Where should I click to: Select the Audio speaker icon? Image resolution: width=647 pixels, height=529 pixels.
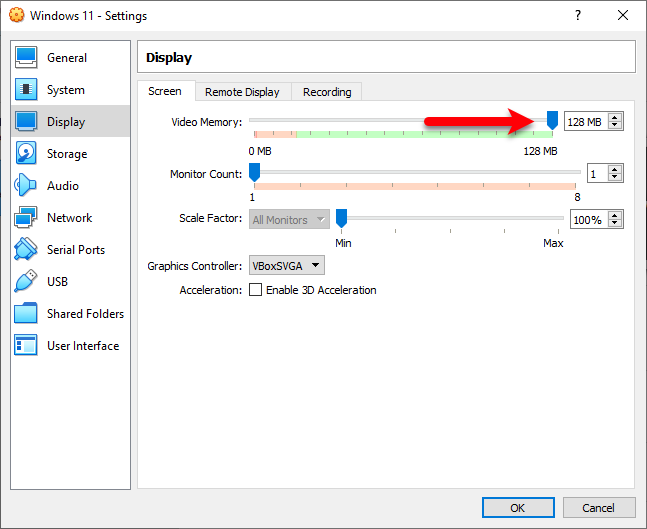click(x=26, y=185)
